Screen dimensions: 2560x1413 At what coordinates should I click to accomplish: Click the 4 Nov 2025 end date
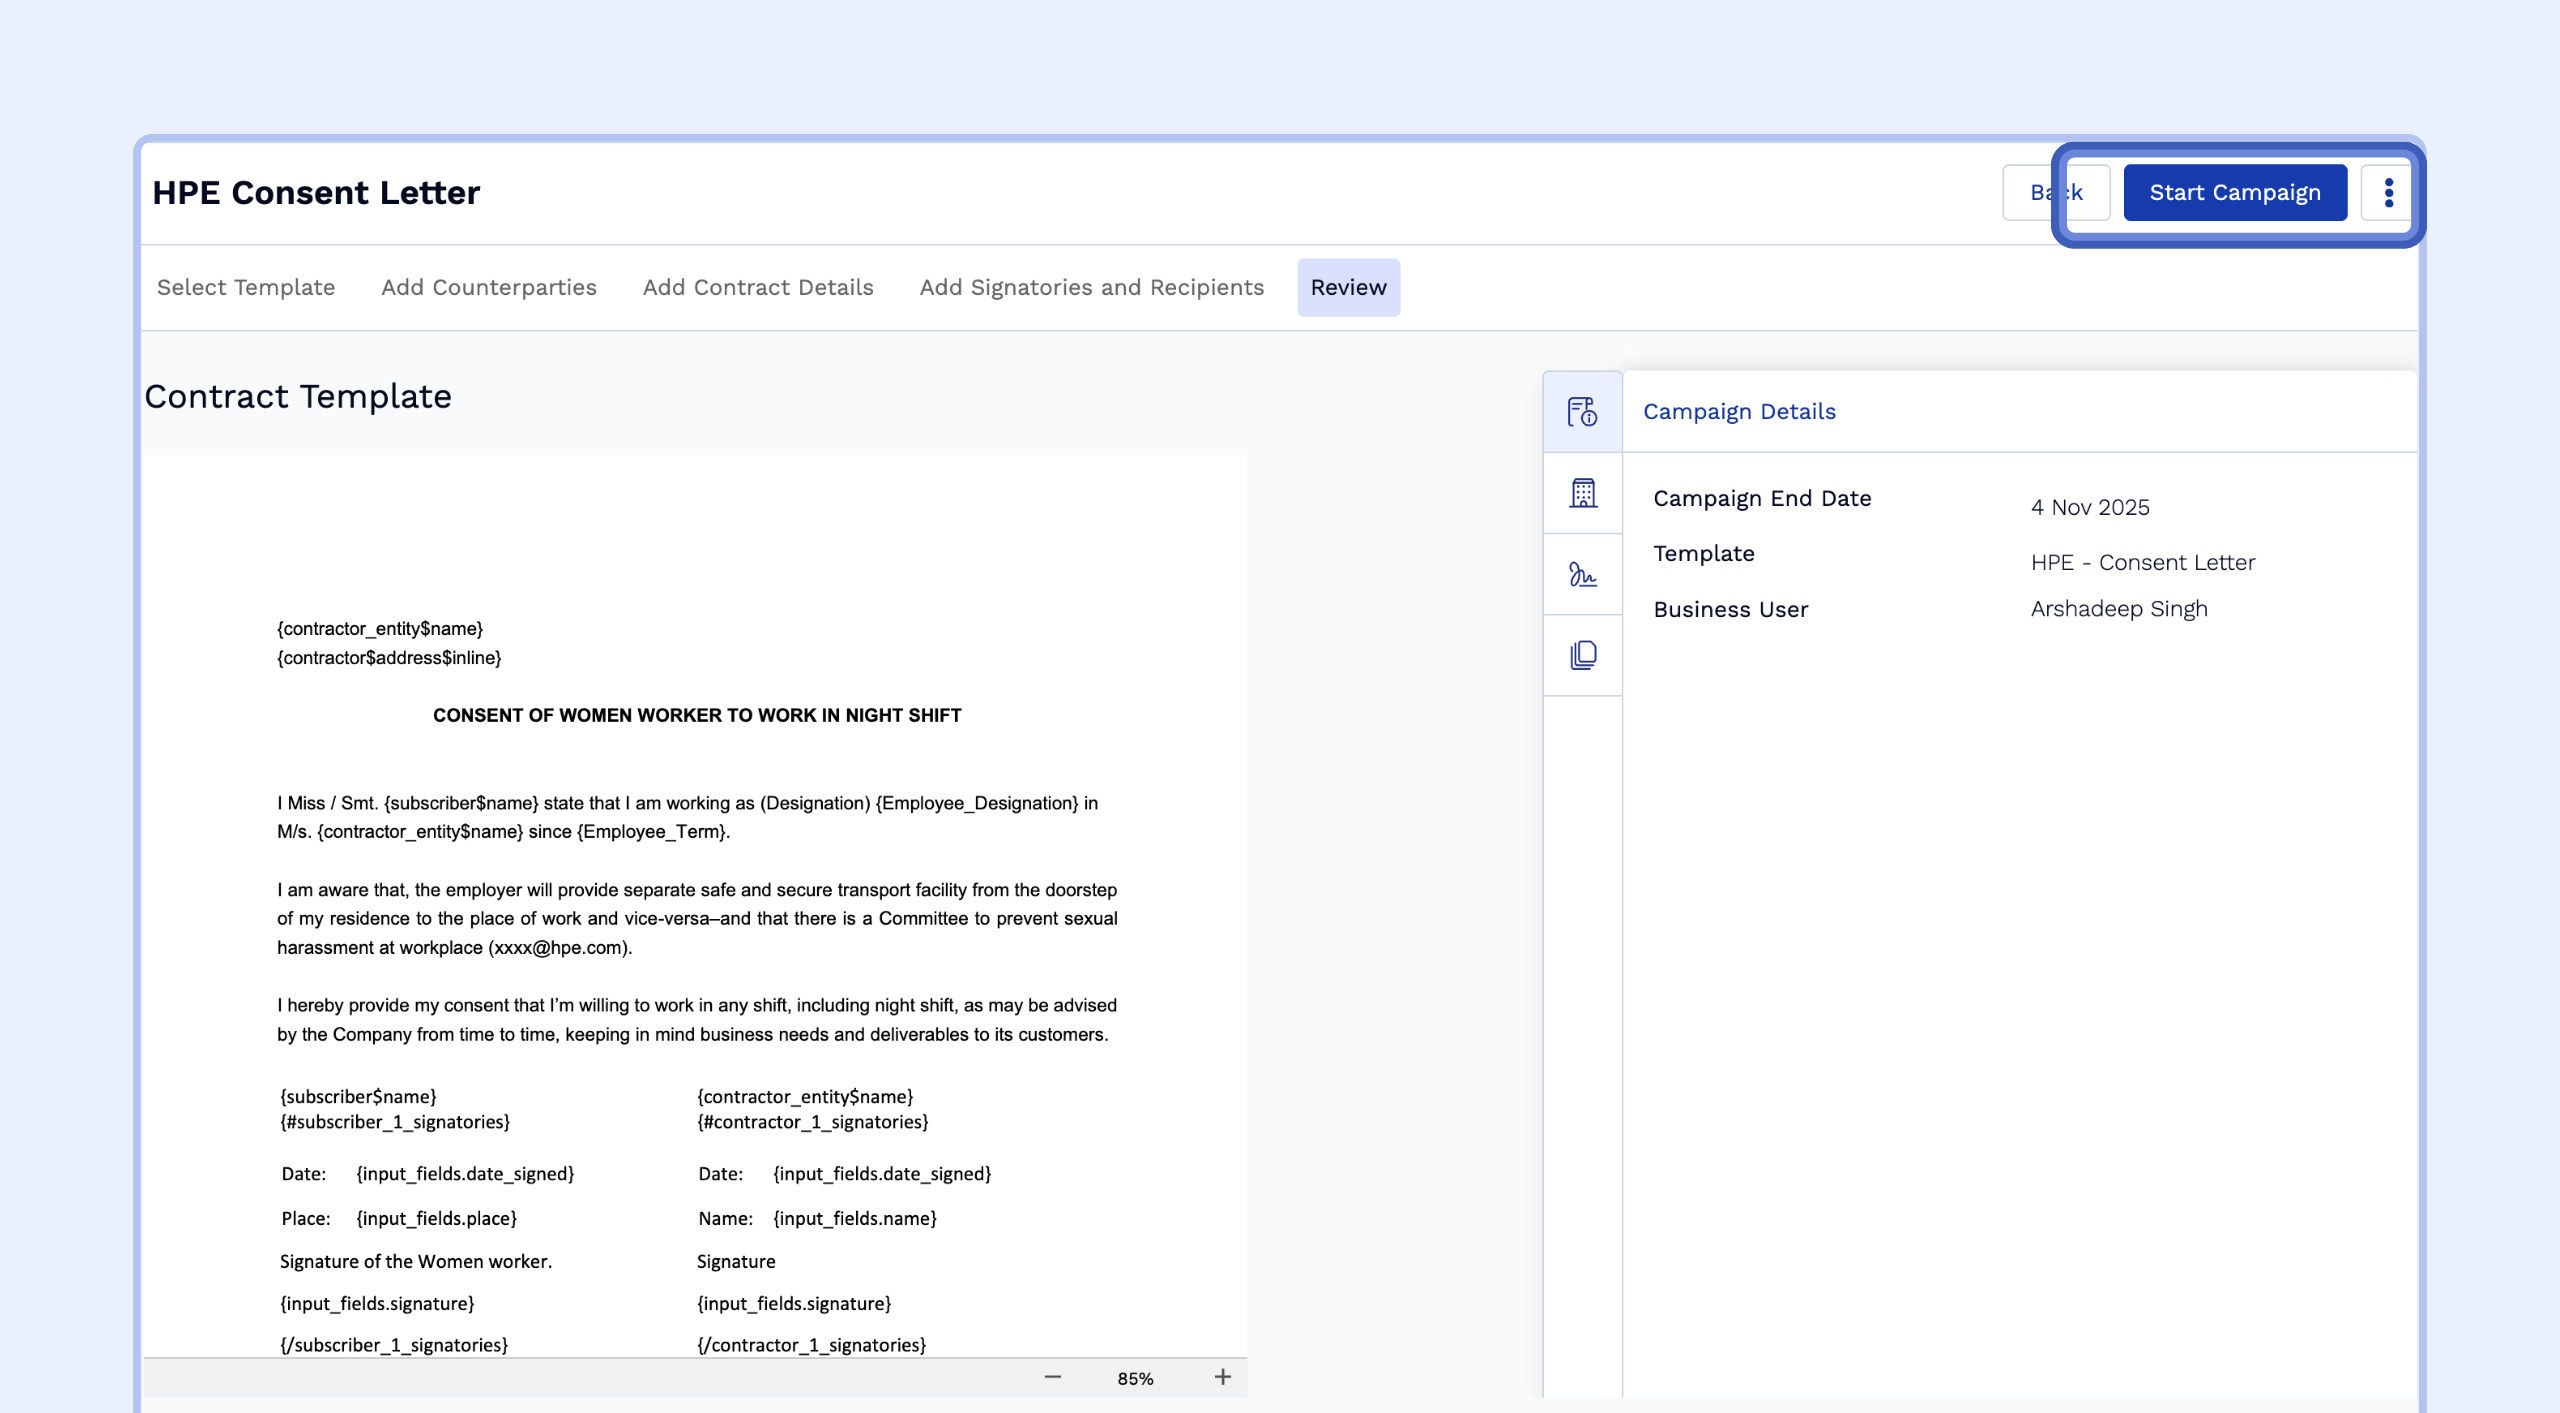pos(2089,507)
